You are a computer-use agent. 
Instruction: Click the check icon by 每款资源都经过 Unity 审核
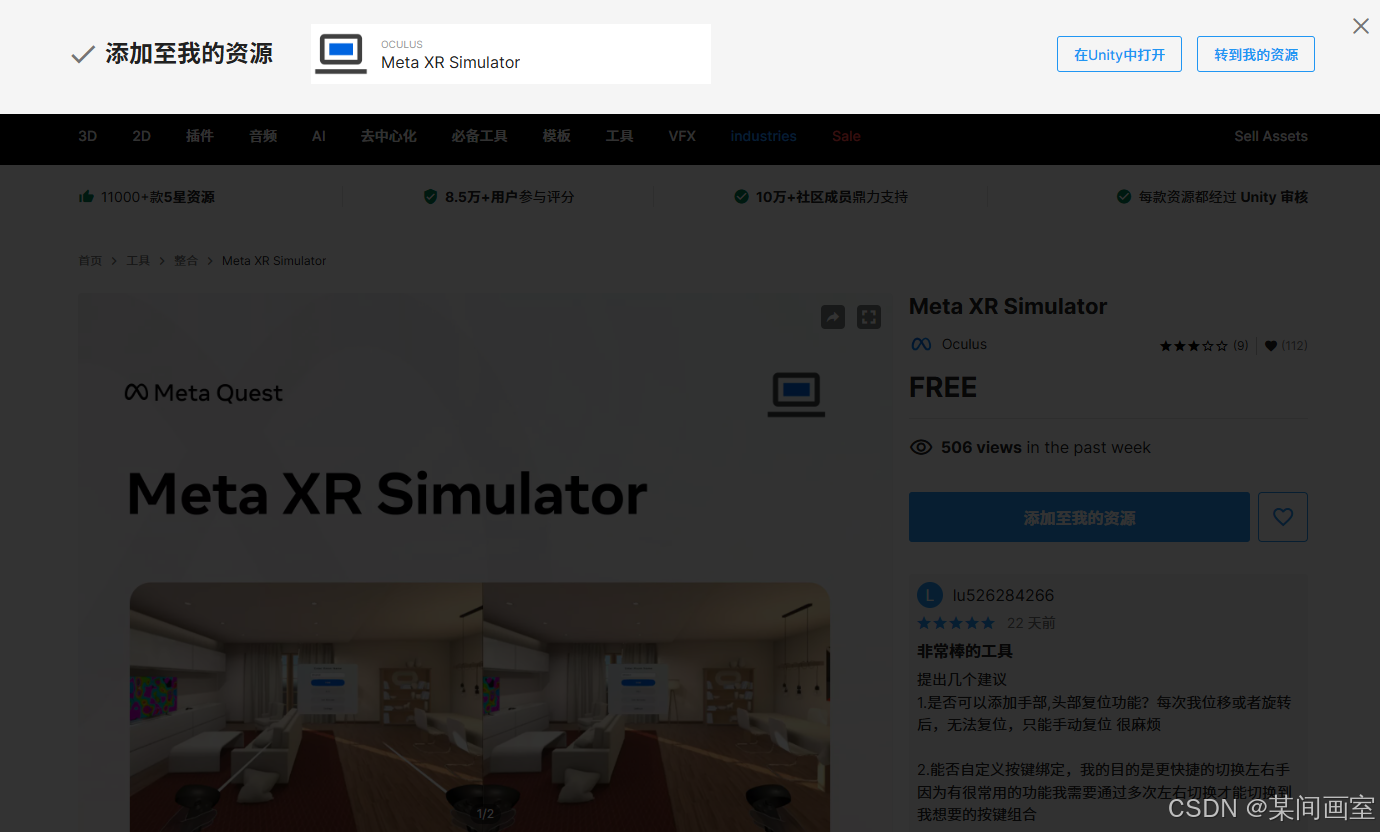[1124, 197]
